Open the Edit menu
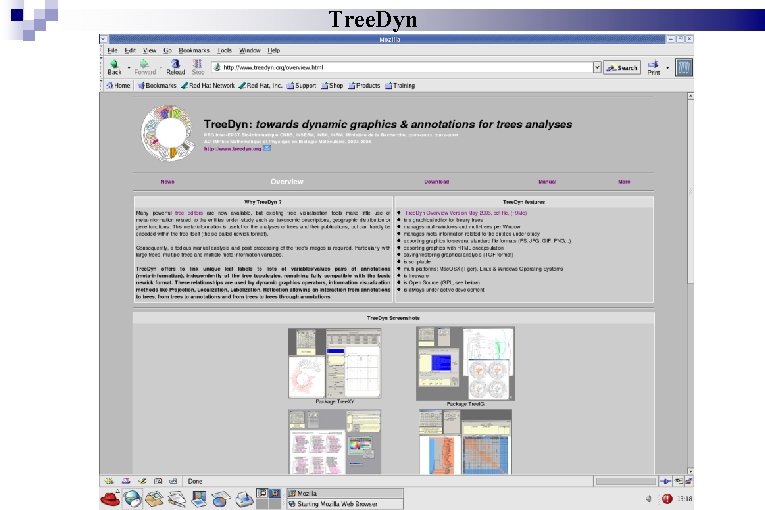 [x=130, y=50]
